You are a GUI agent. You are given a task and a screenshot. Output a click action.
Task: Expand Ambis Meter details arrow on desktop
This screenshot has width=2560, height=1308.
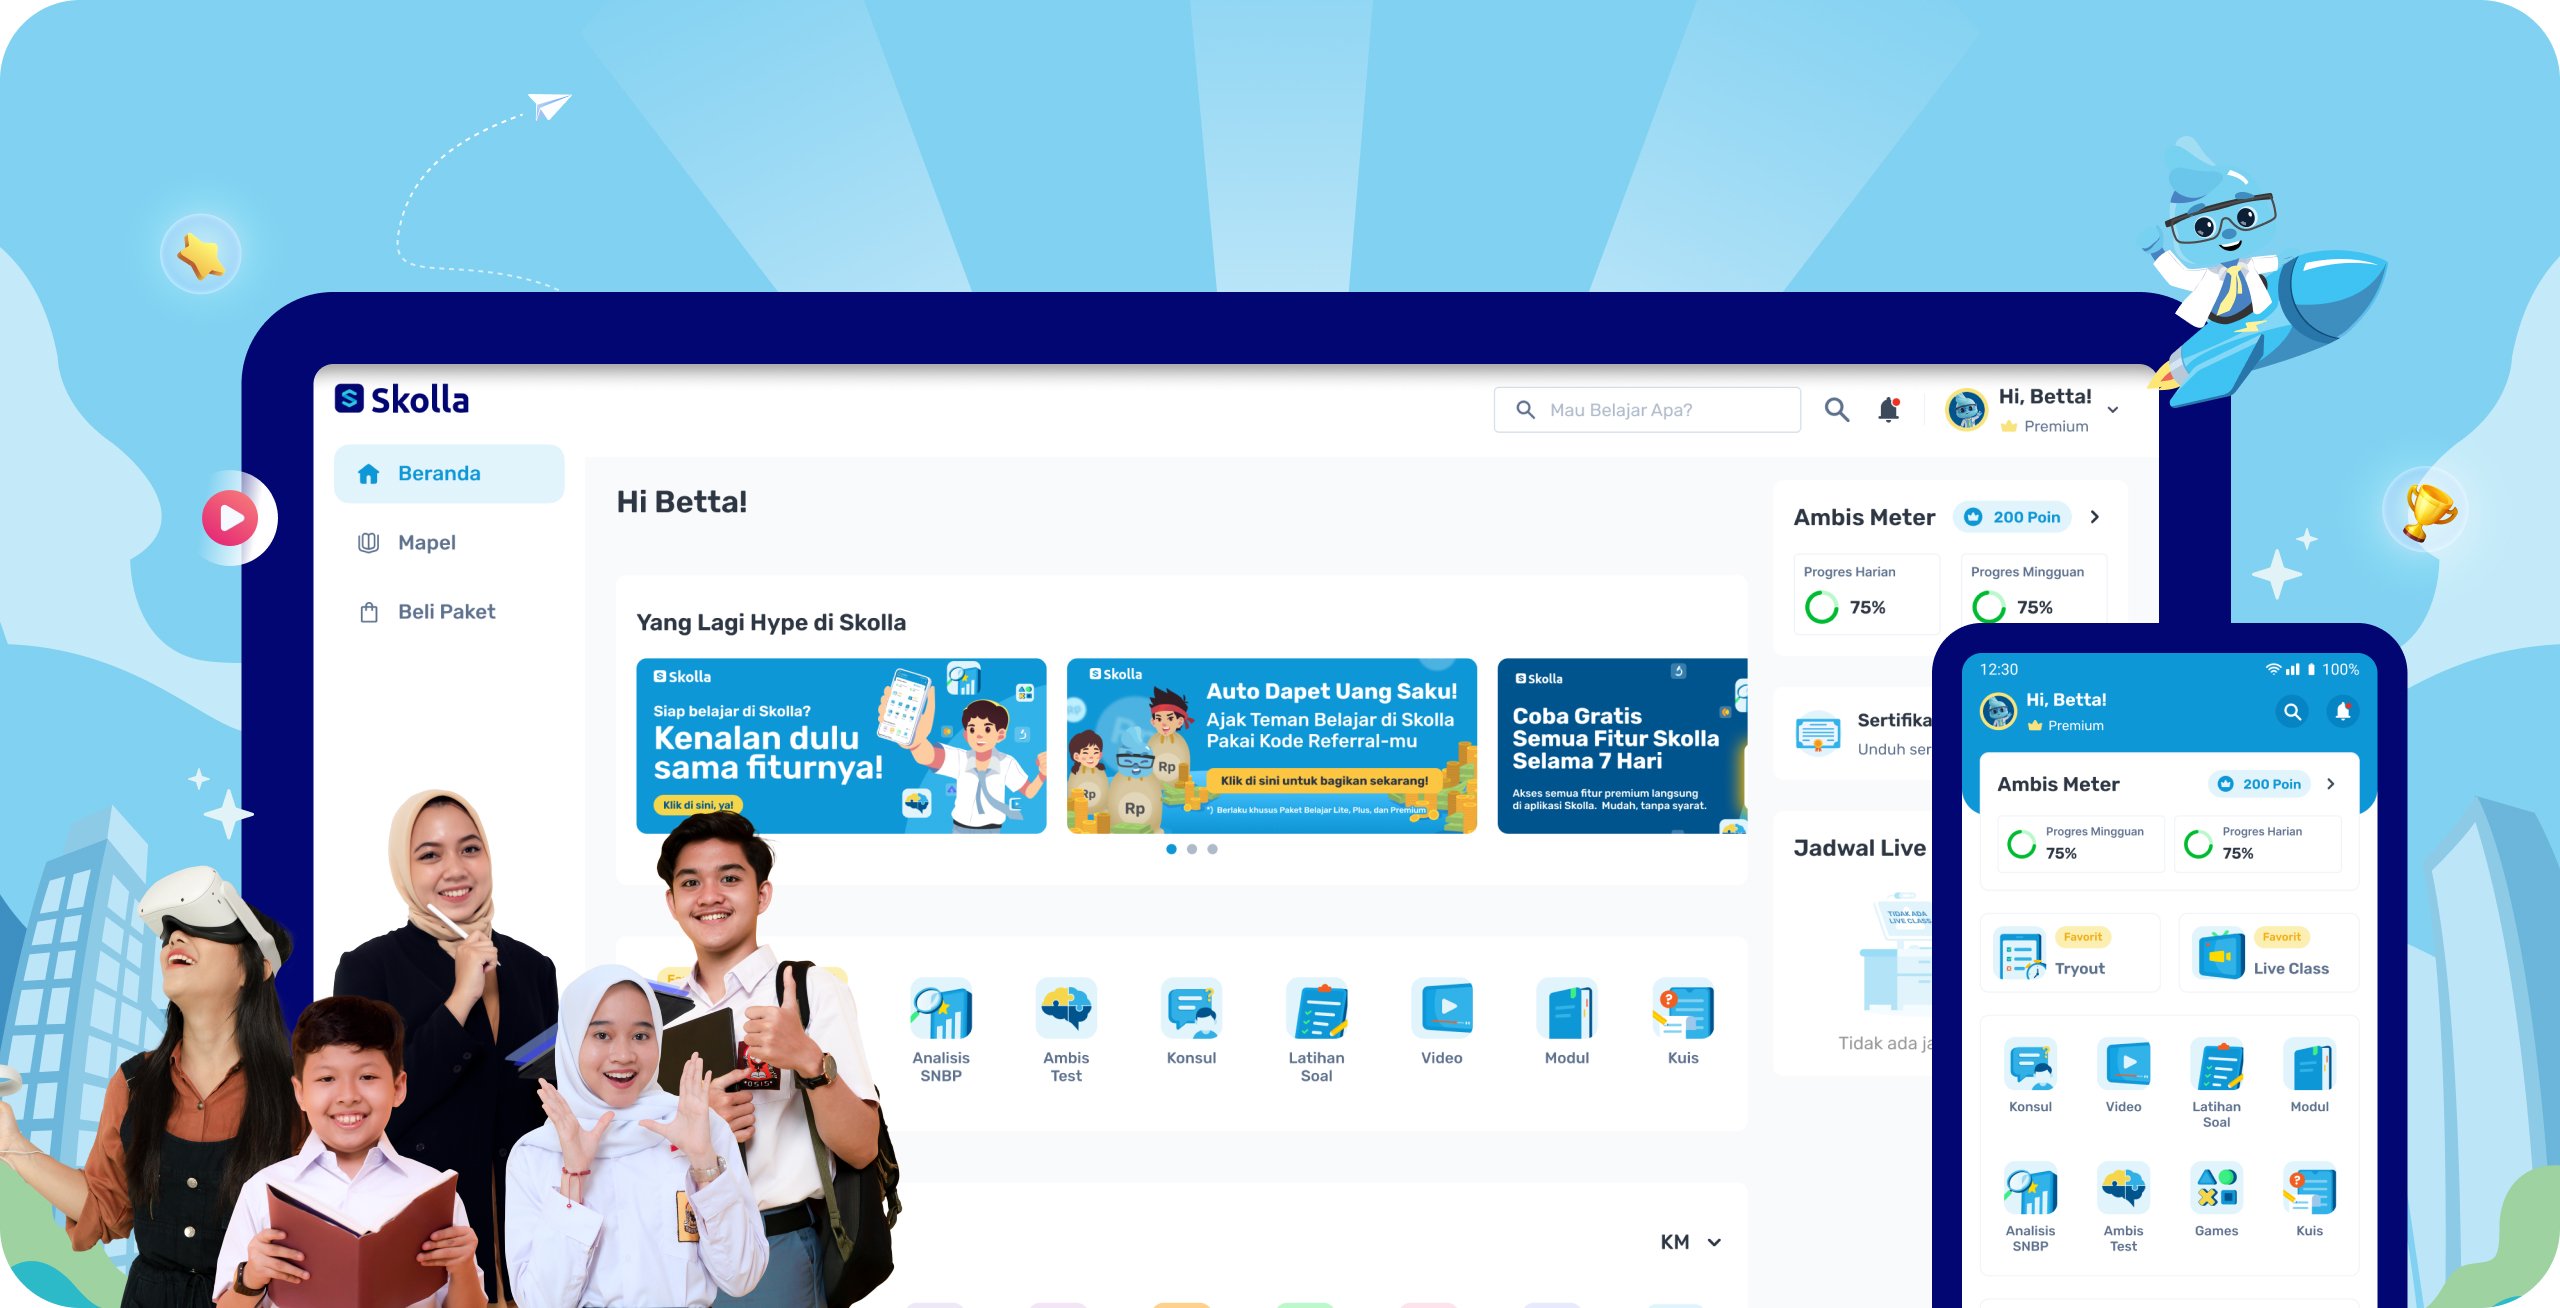(x=2095, y=517)
